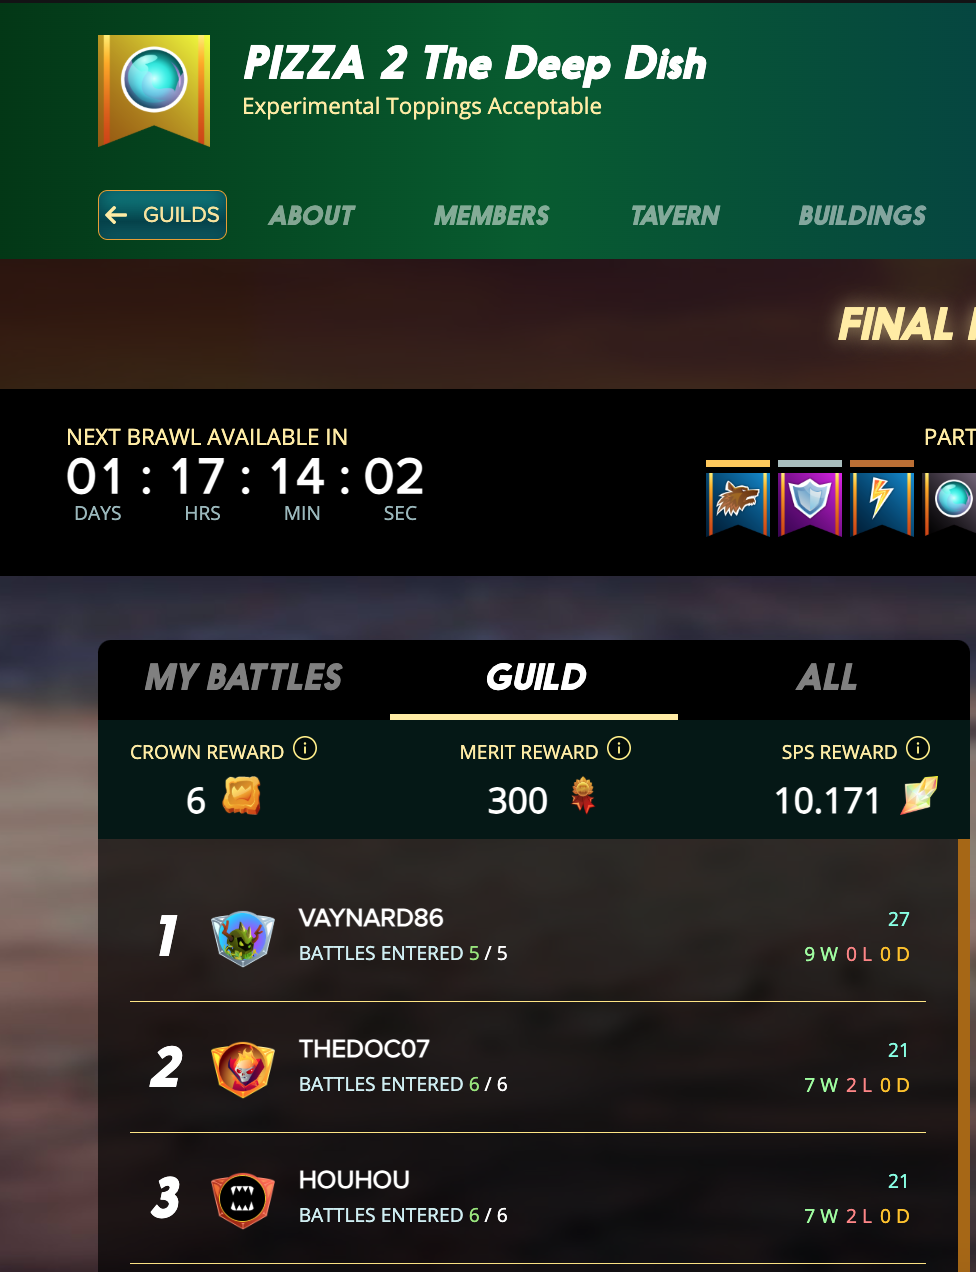Open the Members menu item
The width and height of the screenshot is (976, 1272).
click(491, 215)
